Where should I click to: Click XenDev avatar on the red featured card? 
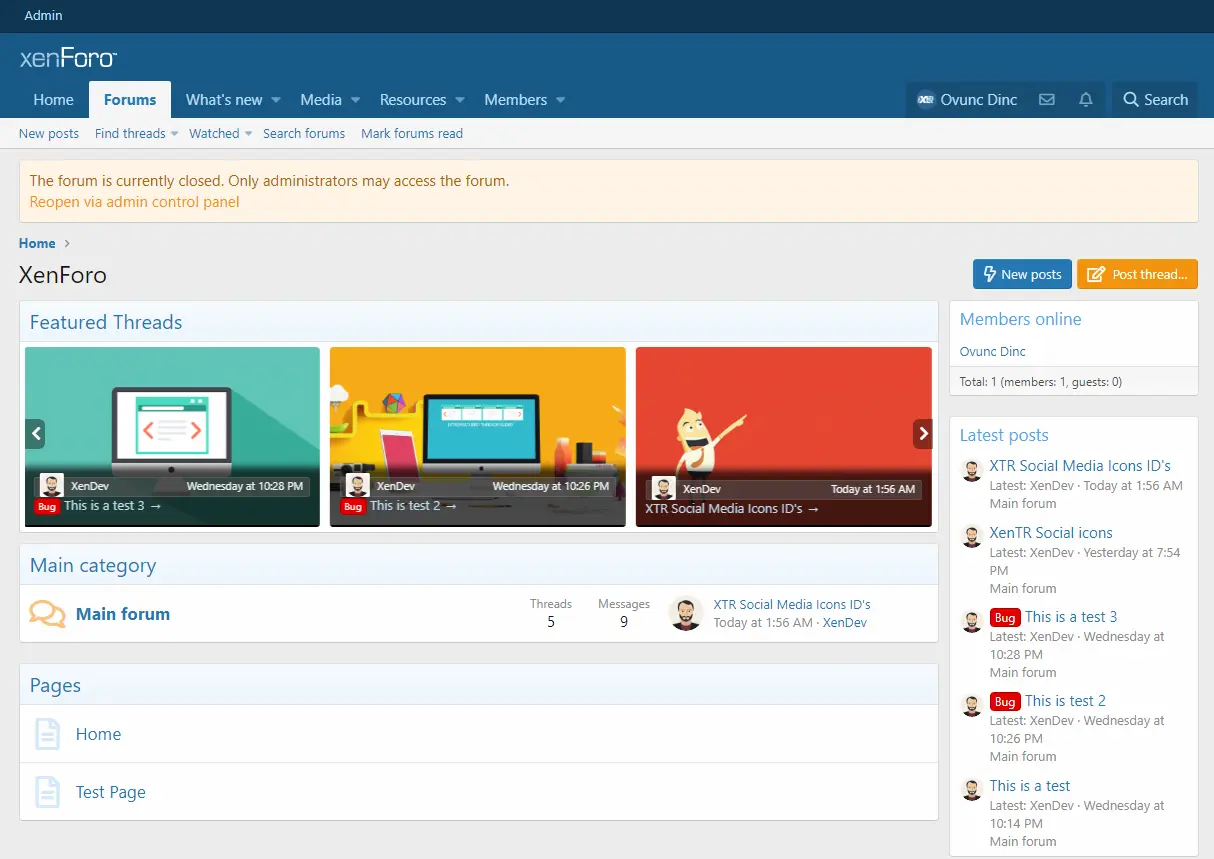[x=663, y=489]
